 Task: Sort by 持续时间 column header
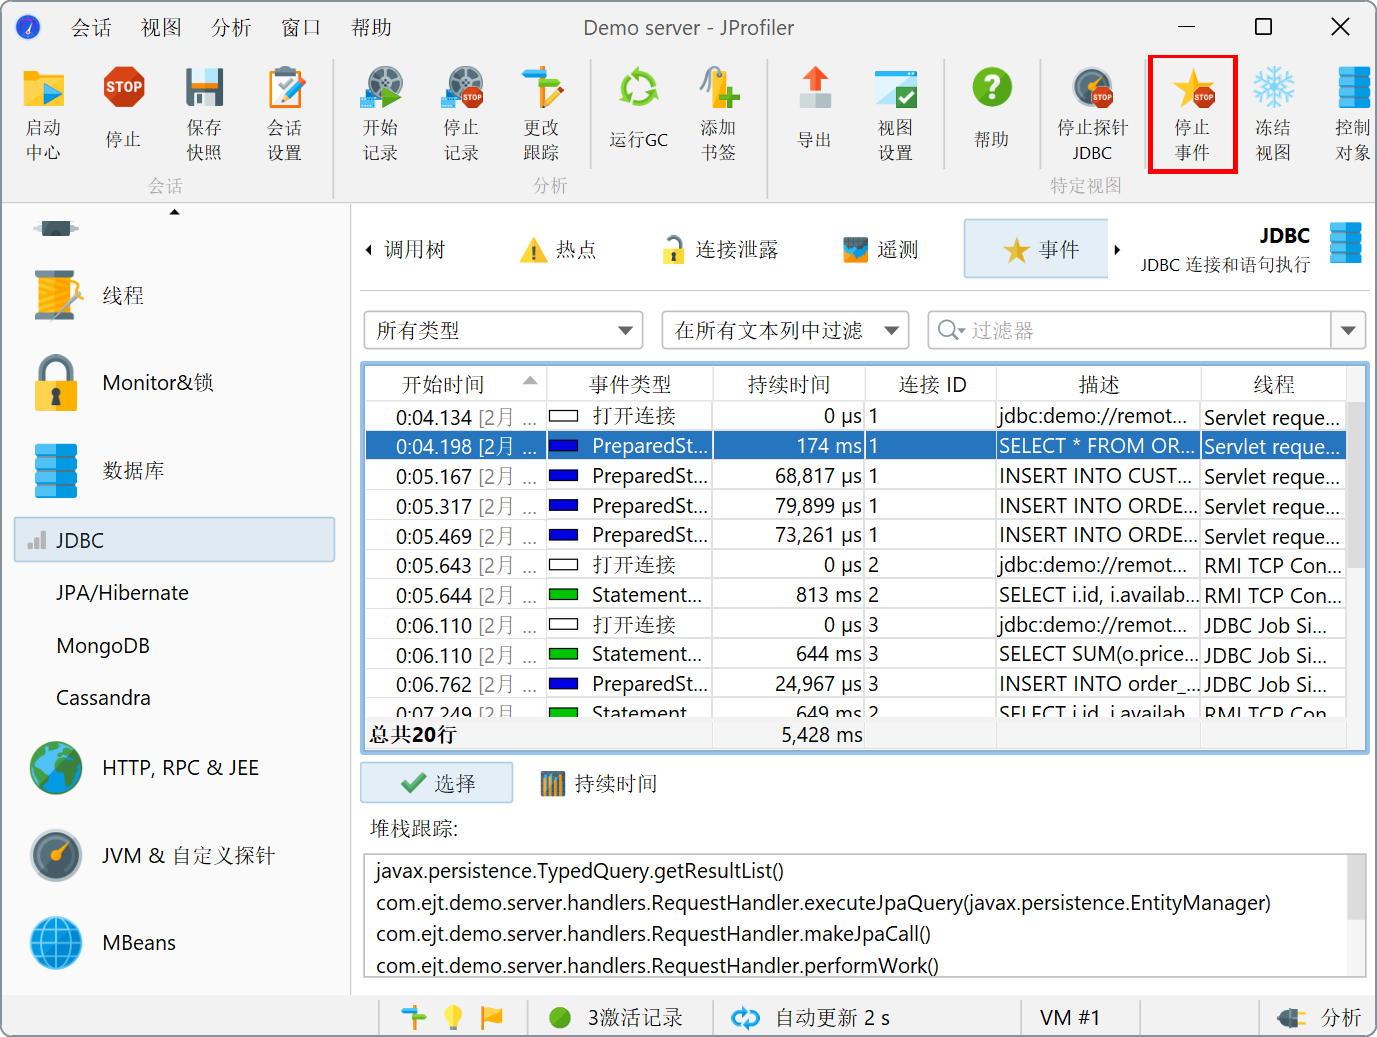tap(789, 384)
